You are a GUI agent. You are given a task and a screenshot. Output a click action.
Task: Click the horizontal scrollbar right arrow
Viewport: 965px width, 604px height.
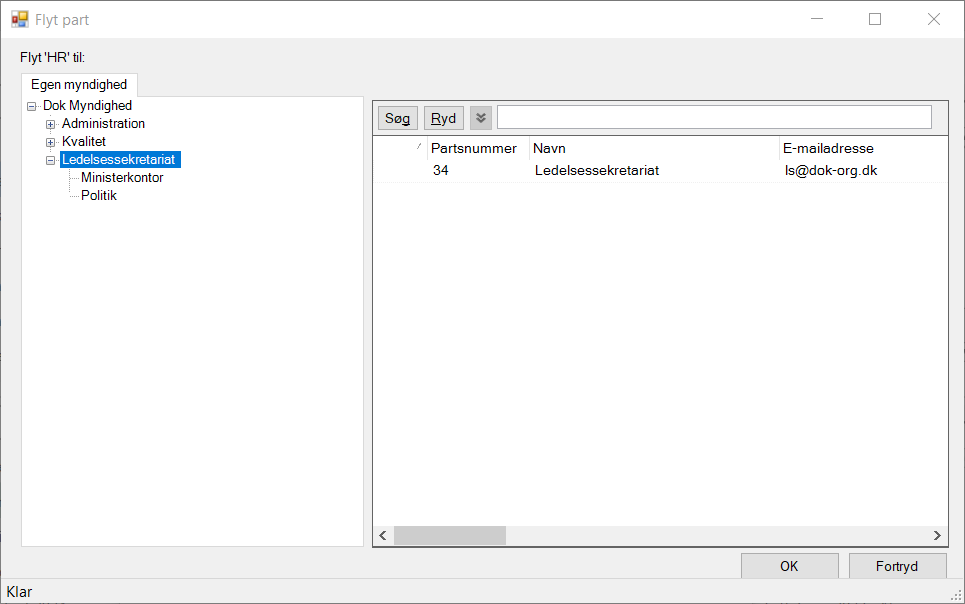coord(937,536)
